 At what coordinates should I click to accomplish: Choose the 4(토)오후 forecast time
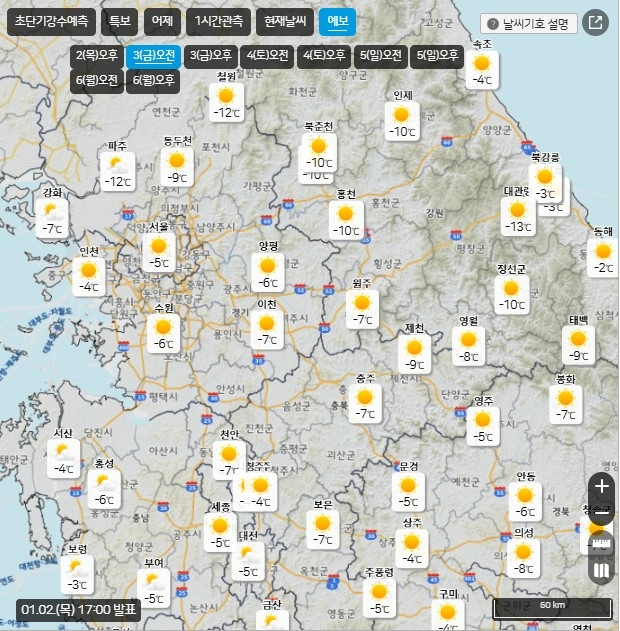(324, 56)
